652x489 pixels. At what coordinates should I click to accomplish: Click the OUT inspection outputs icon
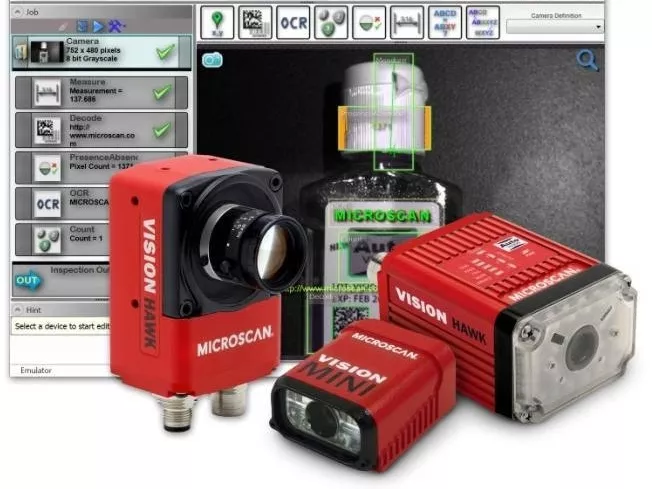pos(27,281)
